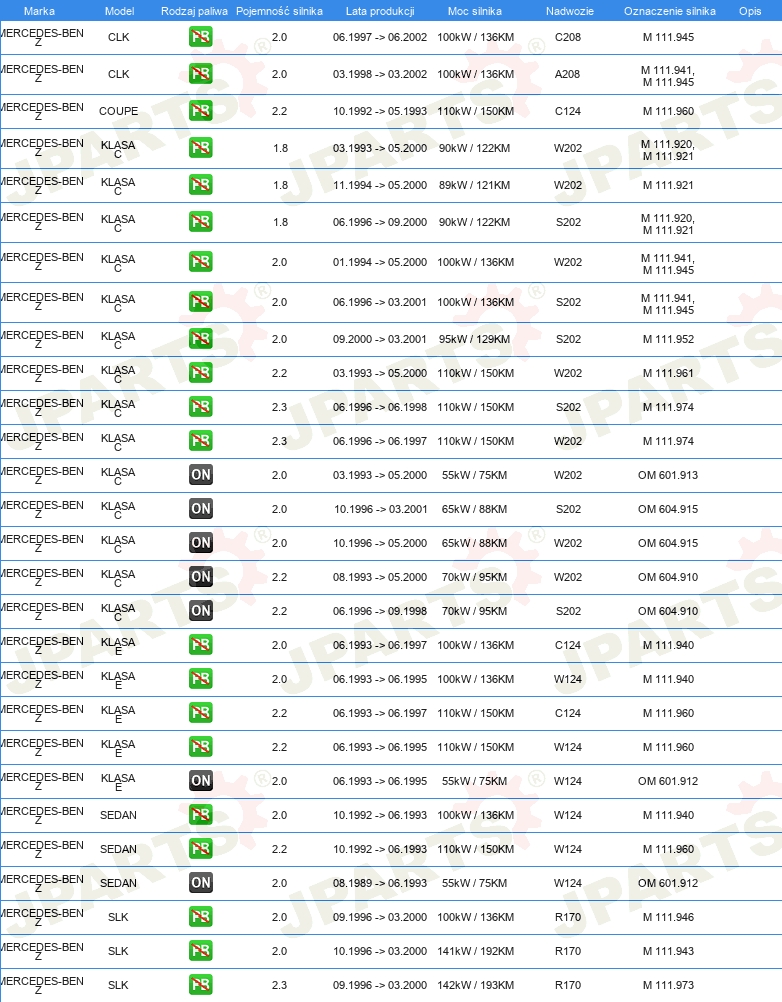The height and width of the screenshot is (1002, 782).
Task: Click petrol icon in KLASA E 06.1993 -> 06.1997 2.0 row
Action: point(201,645)
